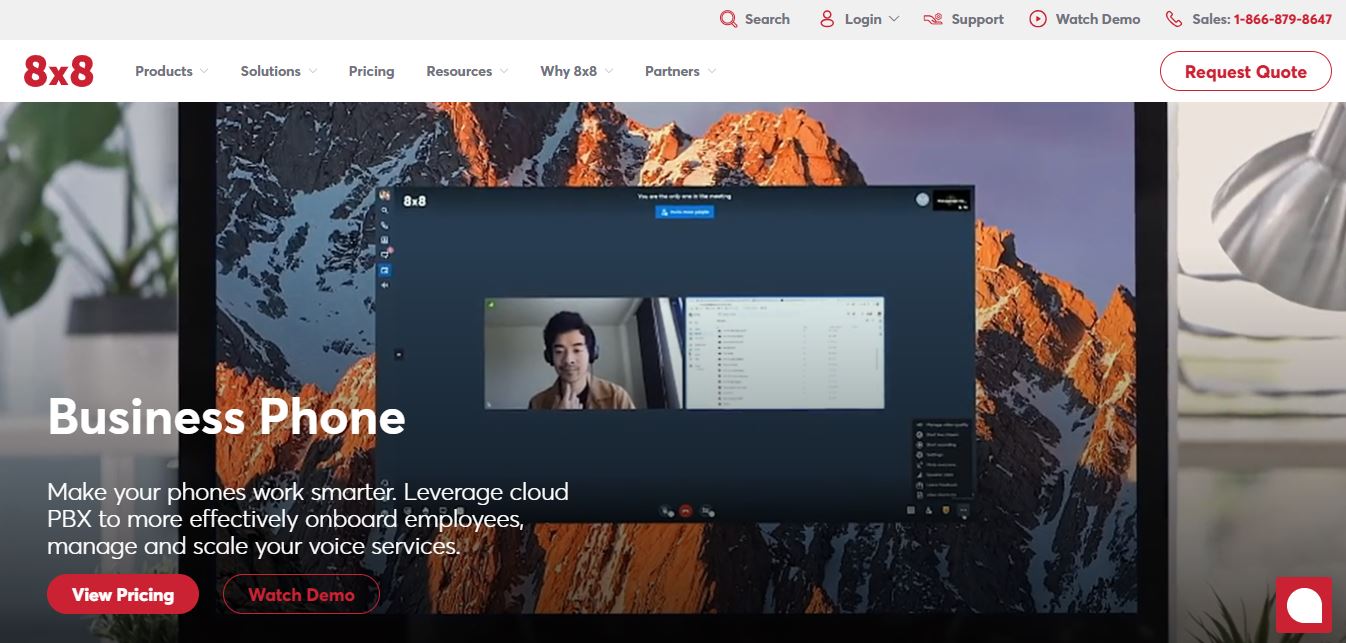Click the Business Phone heading

click(x=227, y=417)
